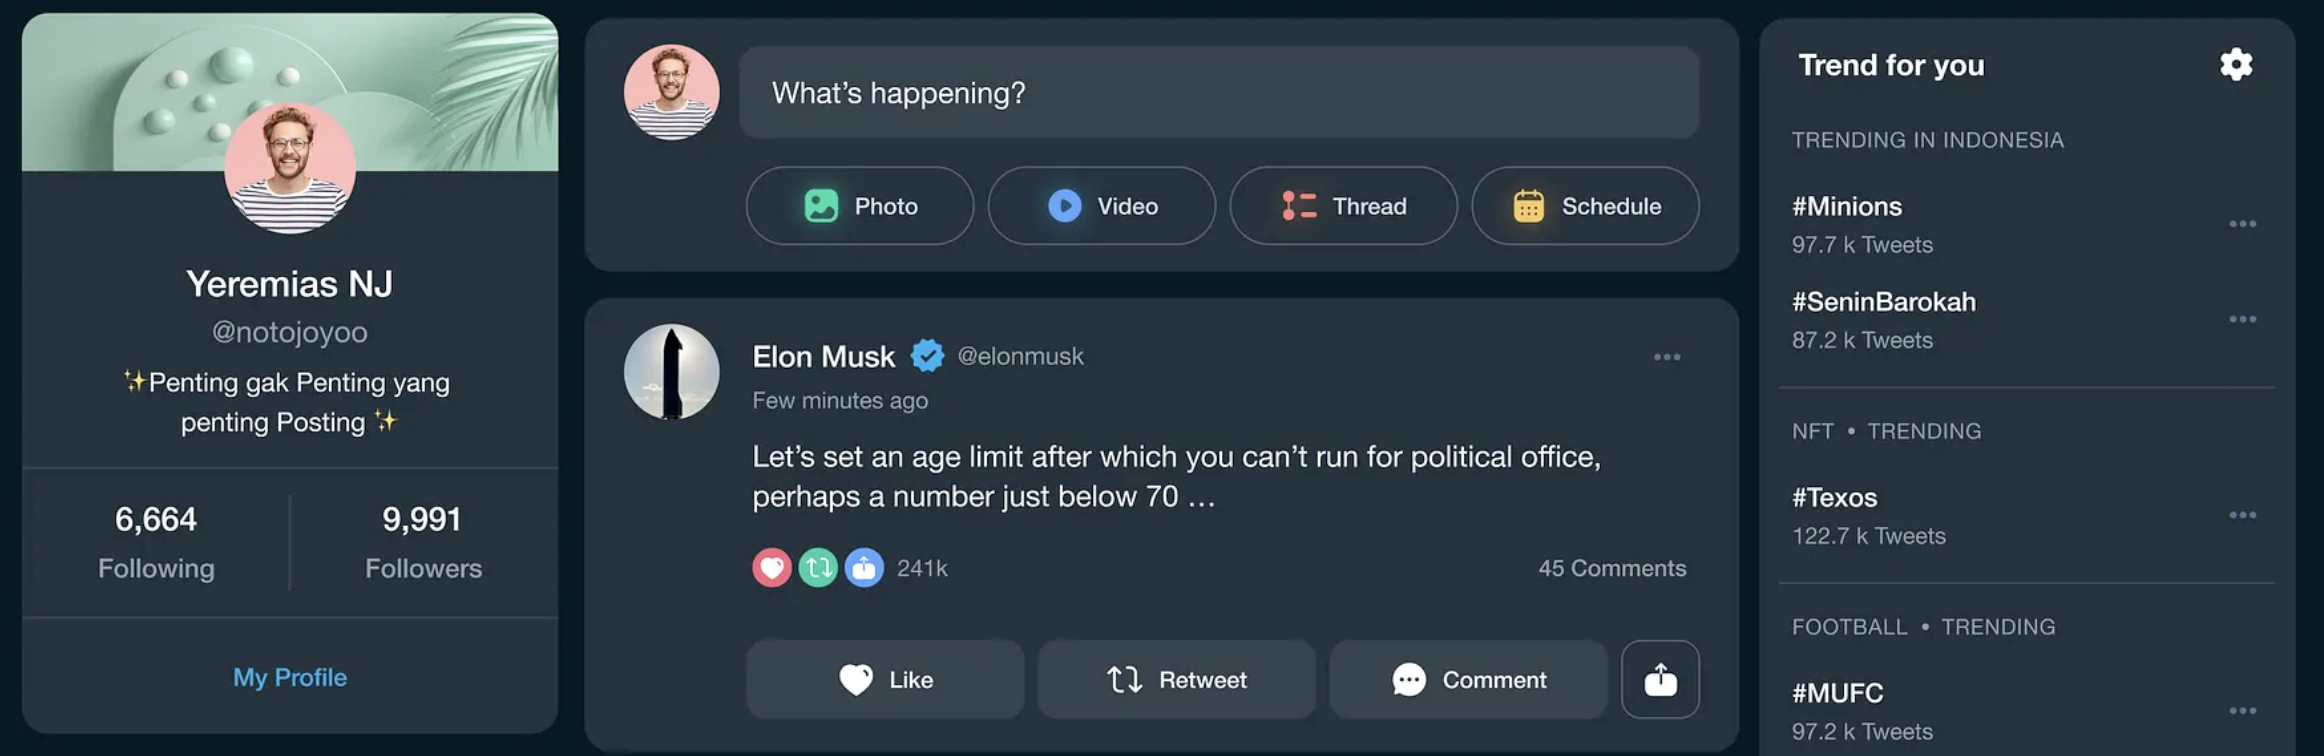
Task: Like Elon Musk's tweet
Action: pos(885,680)
